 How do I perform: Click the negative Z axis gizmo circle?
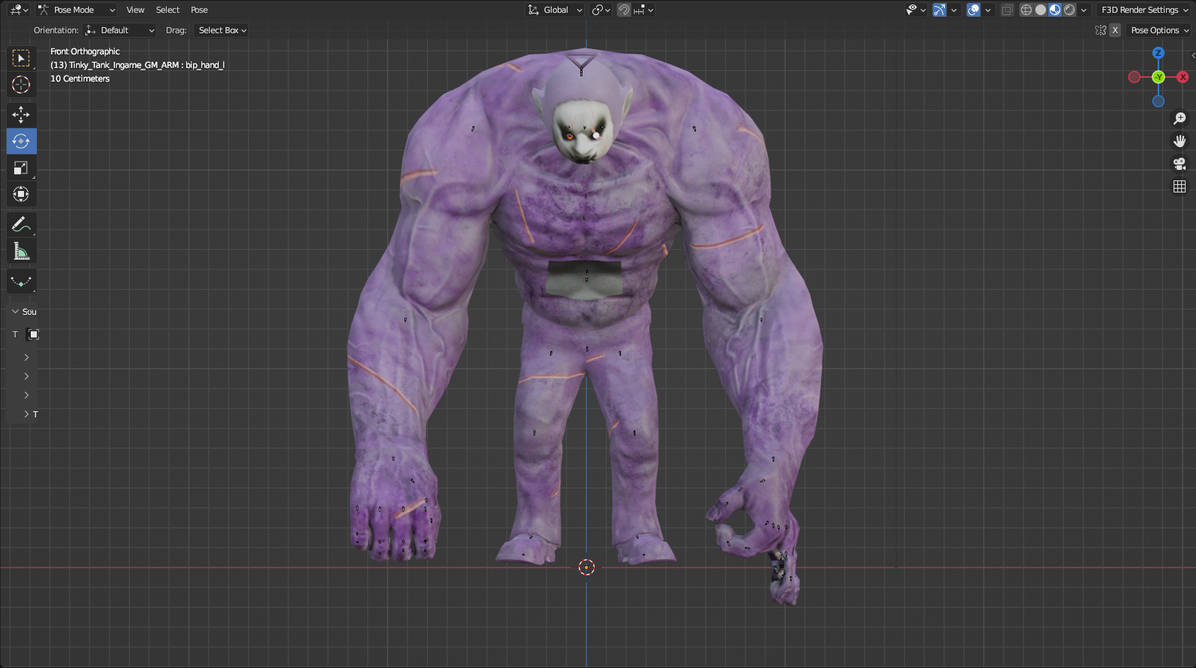1158,101
